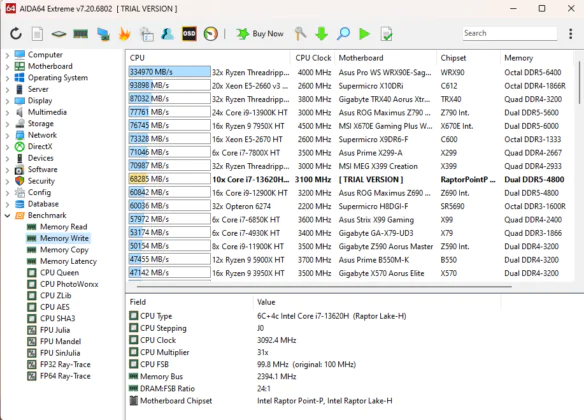Sort by the CPU Clock column header
The image size is (584, 420).
[x=313, y=58]
